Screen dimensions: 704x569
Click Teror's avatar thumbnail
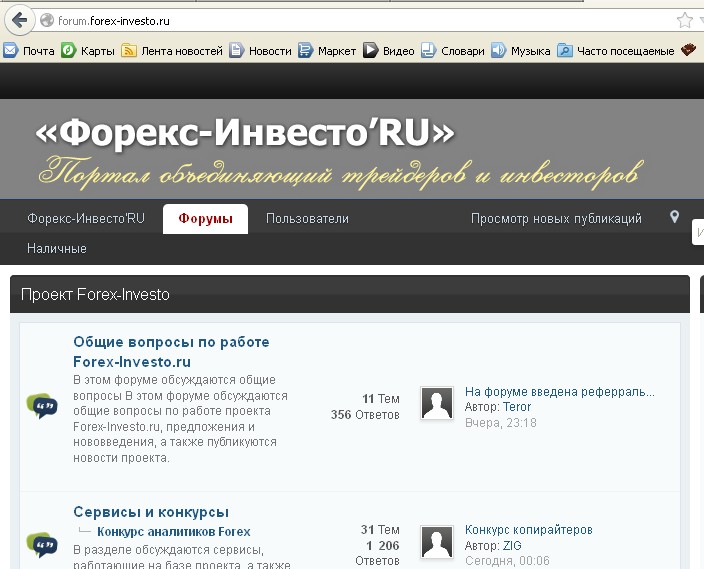point(436,403)
